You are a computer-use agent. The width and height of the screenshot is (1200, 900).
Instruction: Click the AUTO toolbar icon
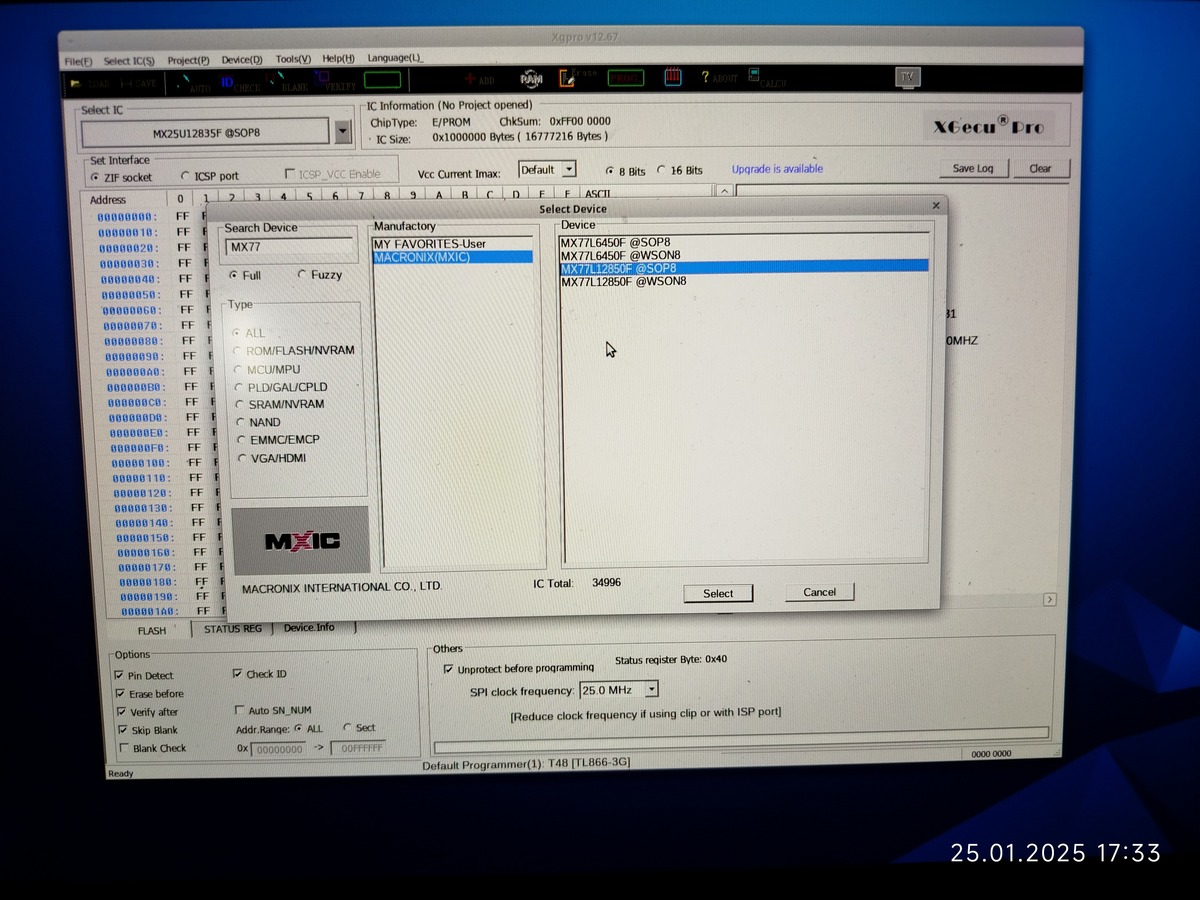(193, 82)
